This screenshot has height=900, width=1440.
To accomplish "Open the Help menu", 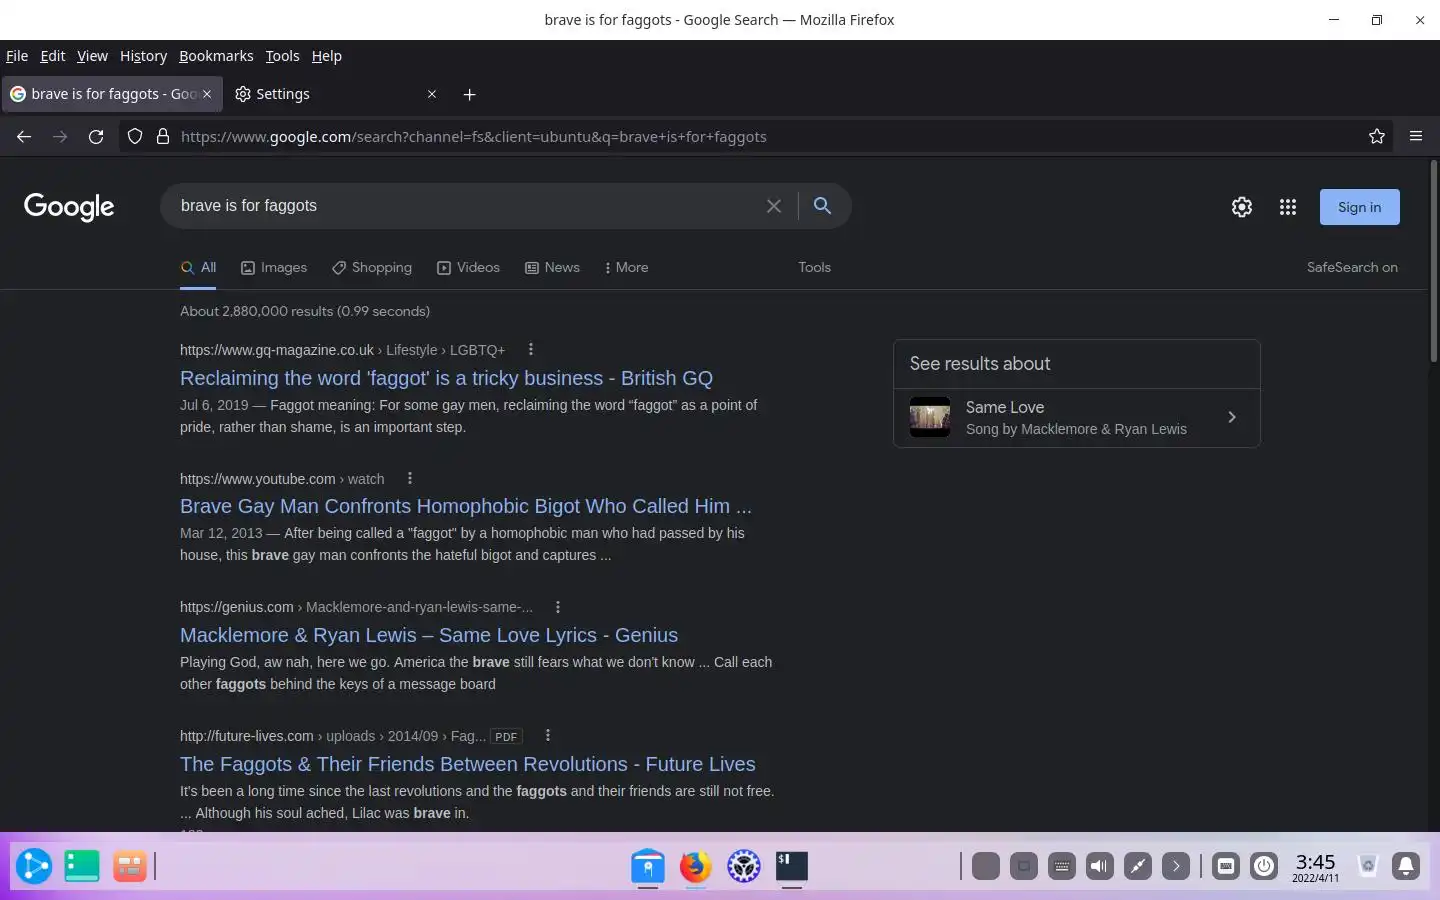I will point(327,56).
